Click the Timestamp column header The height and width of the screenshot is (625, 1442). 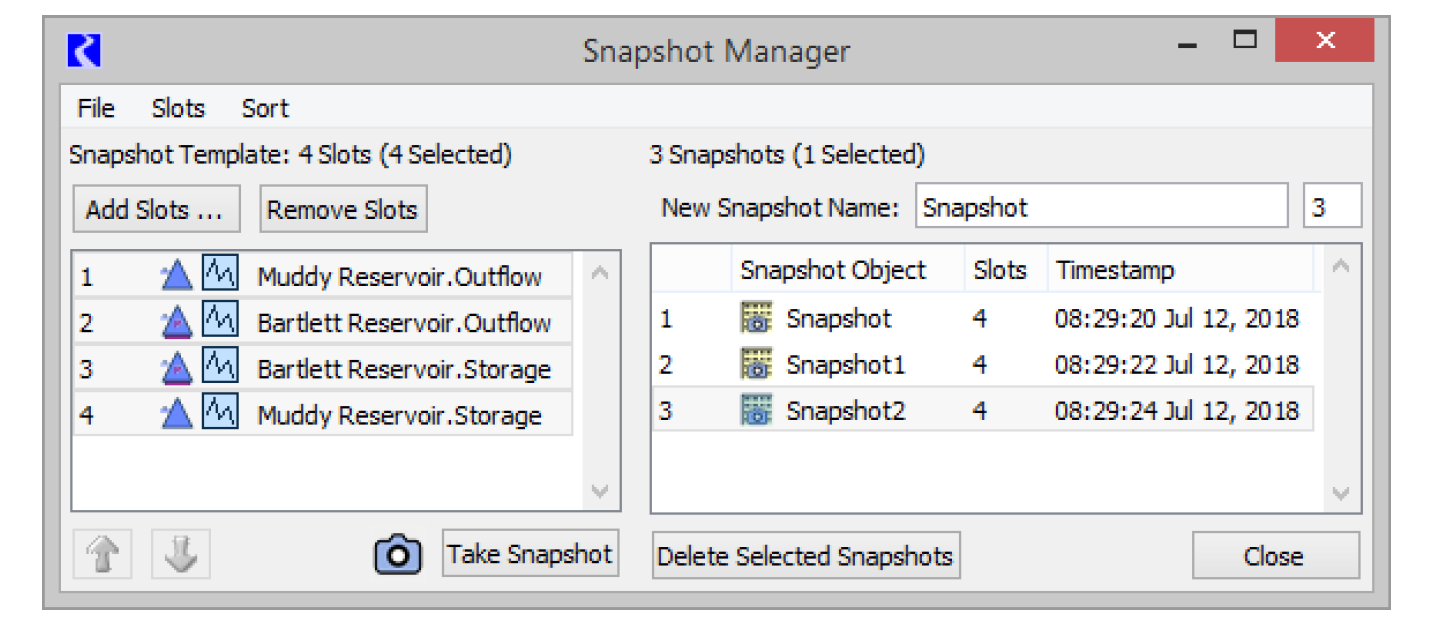tap(1115, 270)
